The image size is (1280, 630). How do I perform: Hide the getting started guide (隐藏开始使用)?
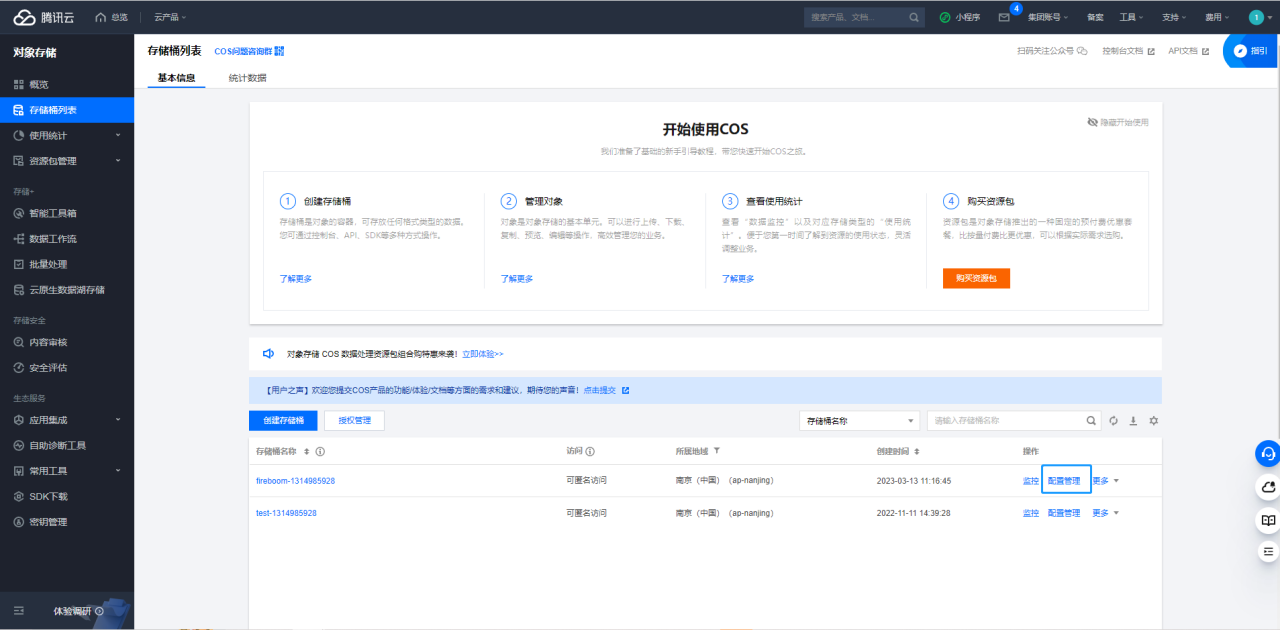1118,122
